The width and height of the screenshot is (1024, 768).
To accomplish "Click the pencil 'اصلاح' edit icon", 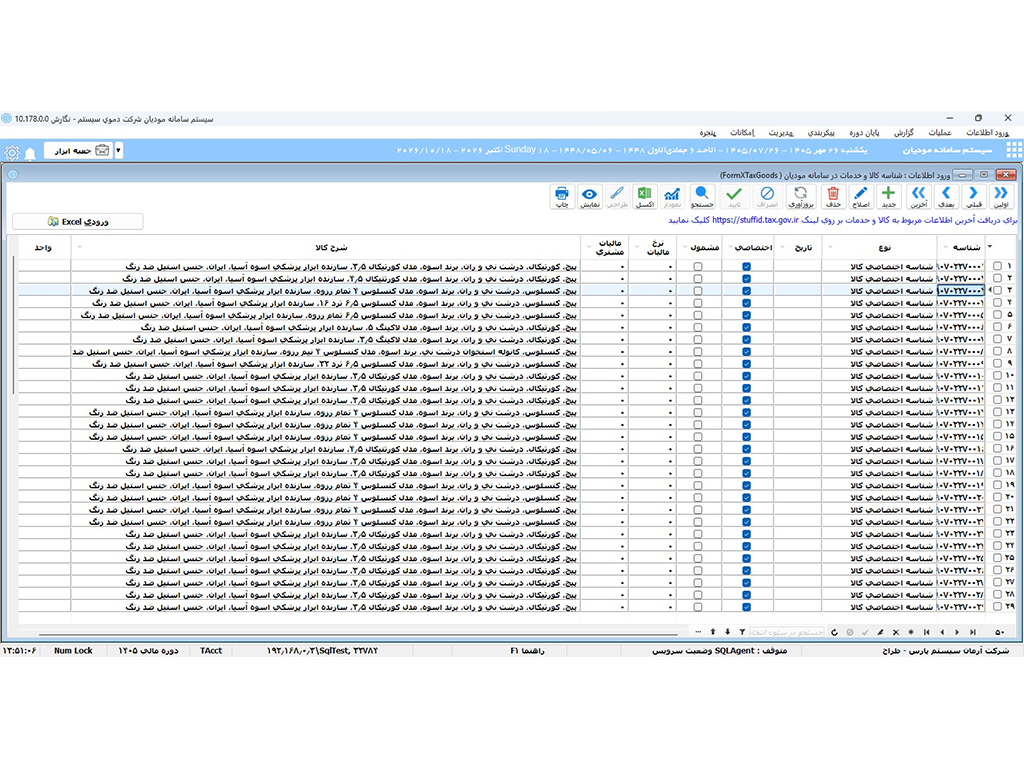I will pyautogui.click(x=861, y=196).
